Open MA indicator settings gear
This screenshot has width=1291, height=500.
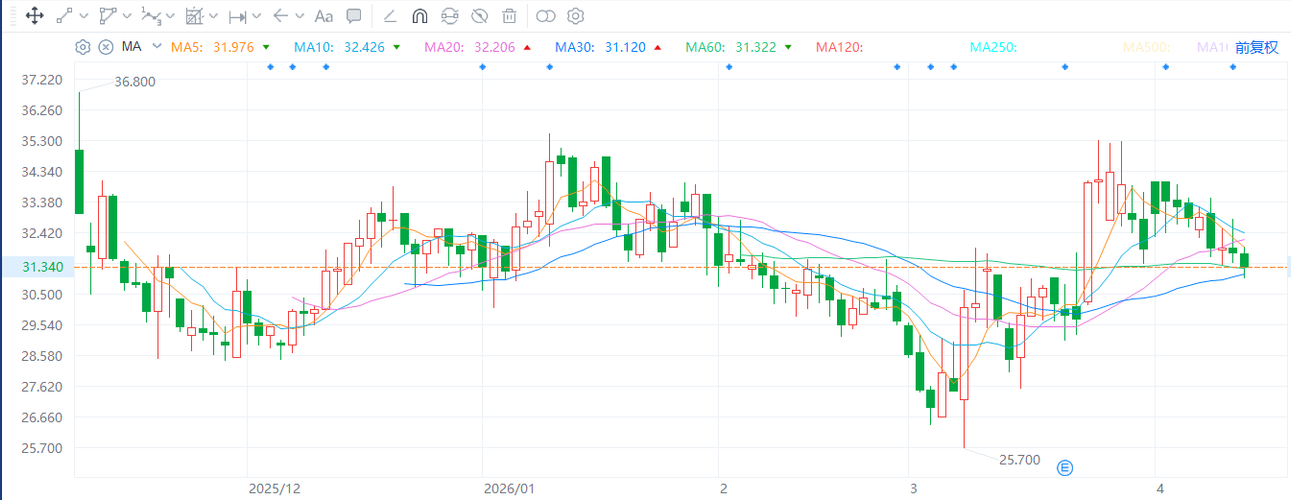pos(83,46)
